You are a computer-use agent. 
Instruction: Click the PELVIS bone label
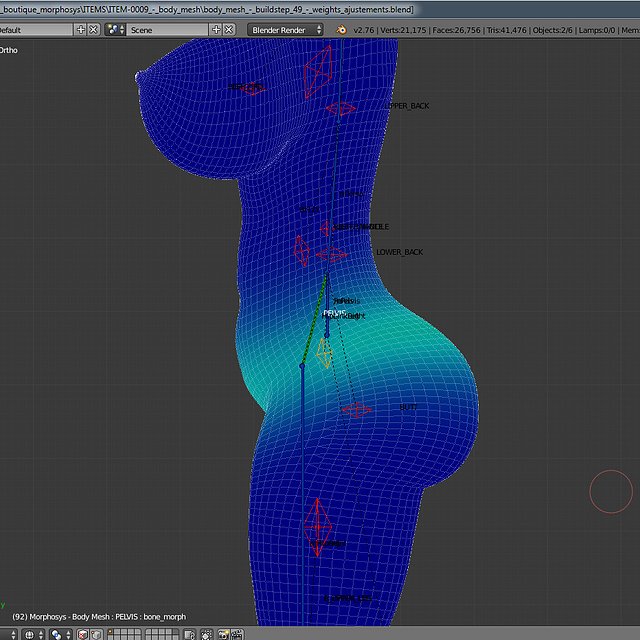click(334, 313)
